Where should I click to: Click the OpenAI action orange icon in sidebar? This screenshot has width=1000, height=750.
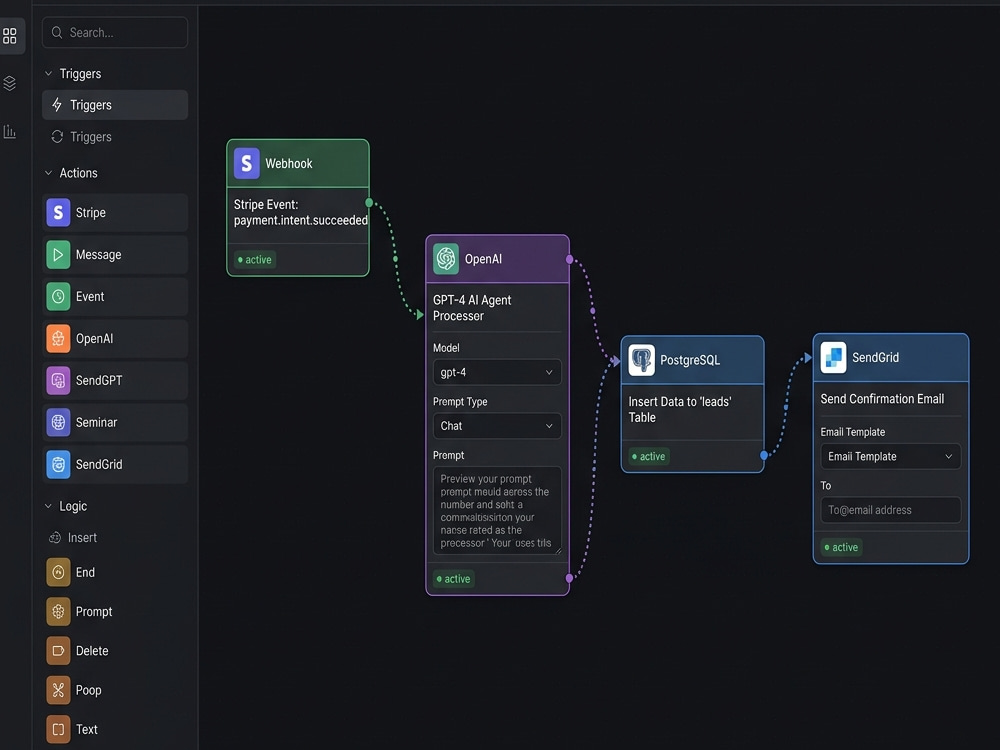(x=58, y=339)
